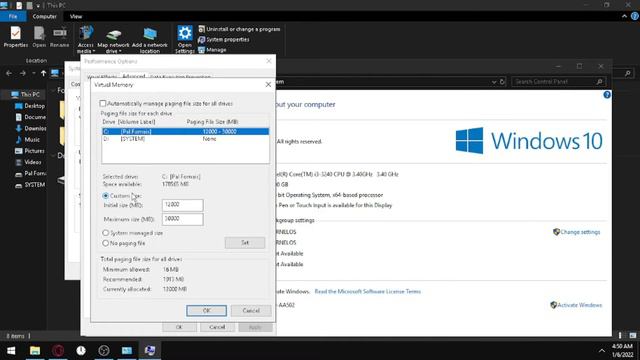This screenshot has height=360, width=640.
Task: Click Cancel in Virtual Memory dialog
Action: pyautogui.click(x=251, y=311)
